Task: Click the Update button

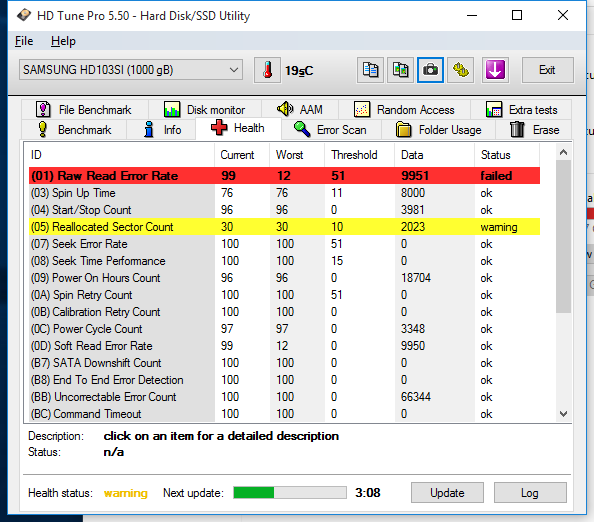Action: click(x=447, y=492)
